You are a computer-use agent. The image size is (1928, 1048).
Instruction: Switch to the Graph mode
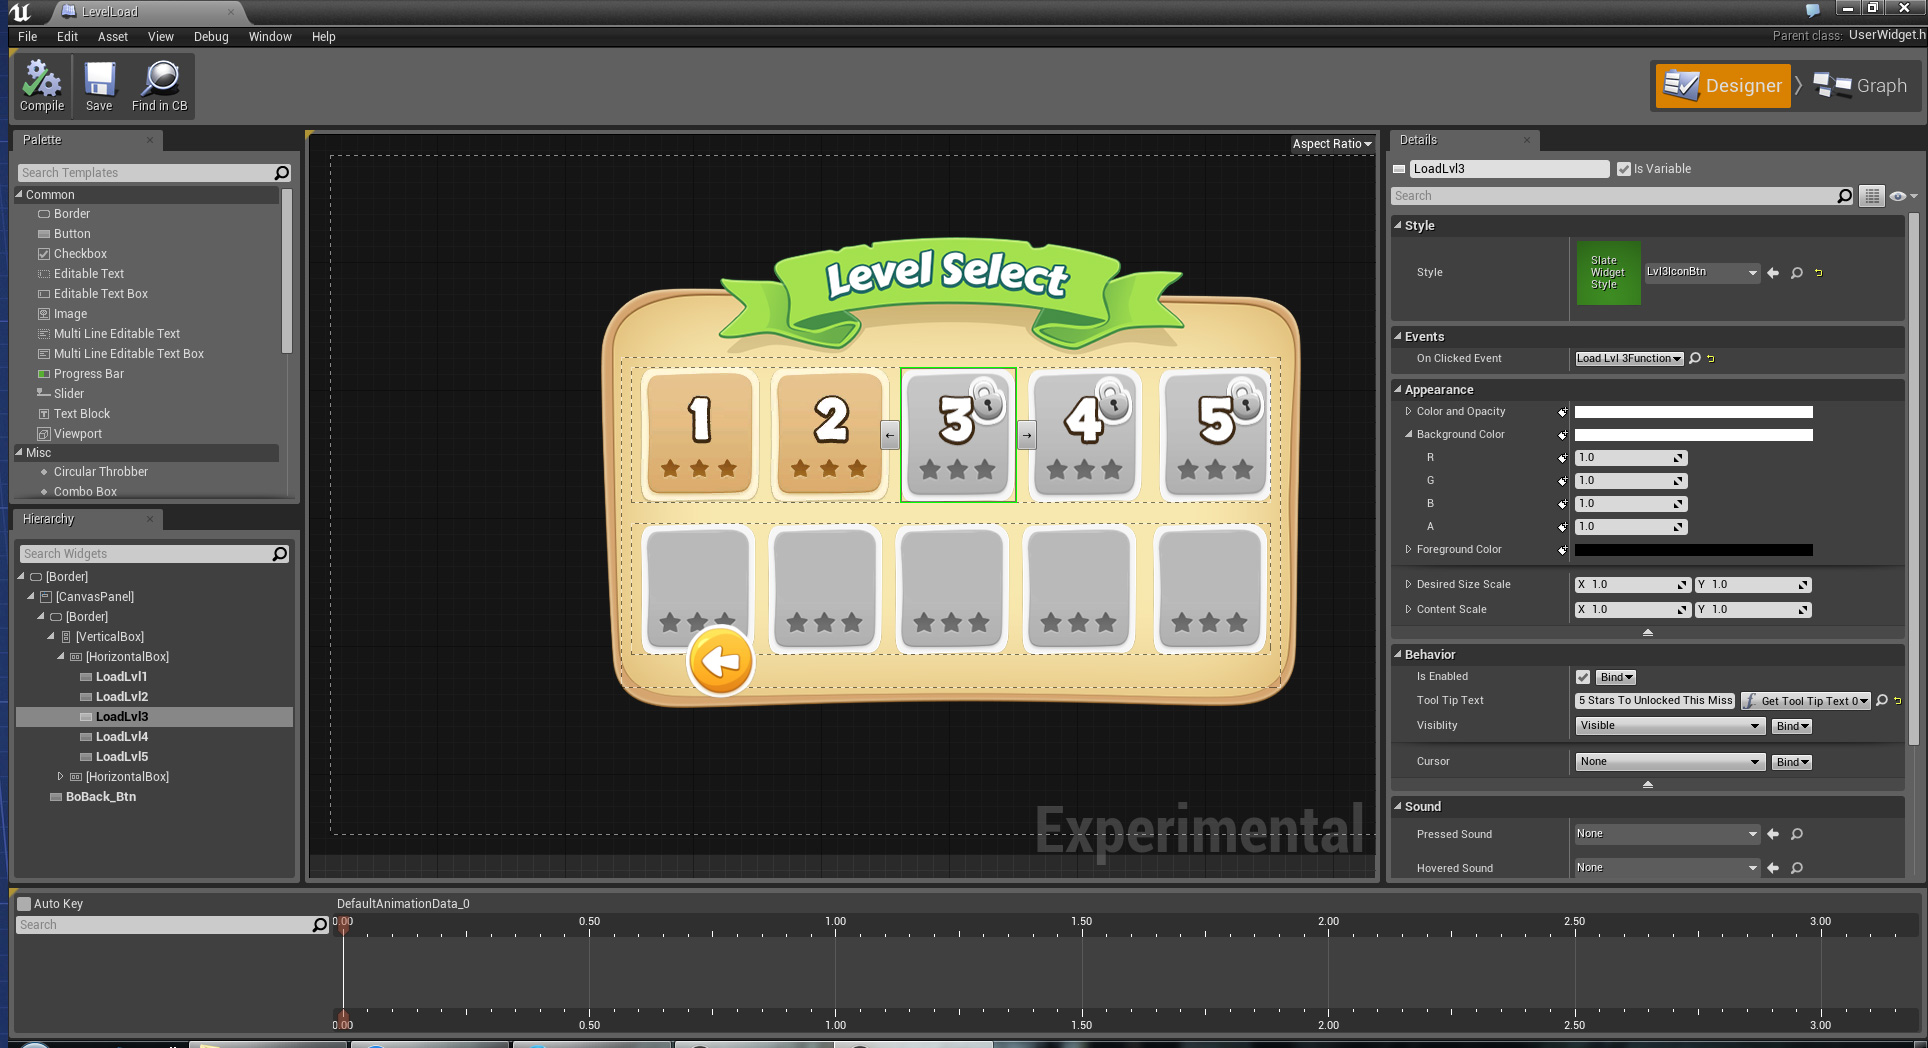(1861, 86)
